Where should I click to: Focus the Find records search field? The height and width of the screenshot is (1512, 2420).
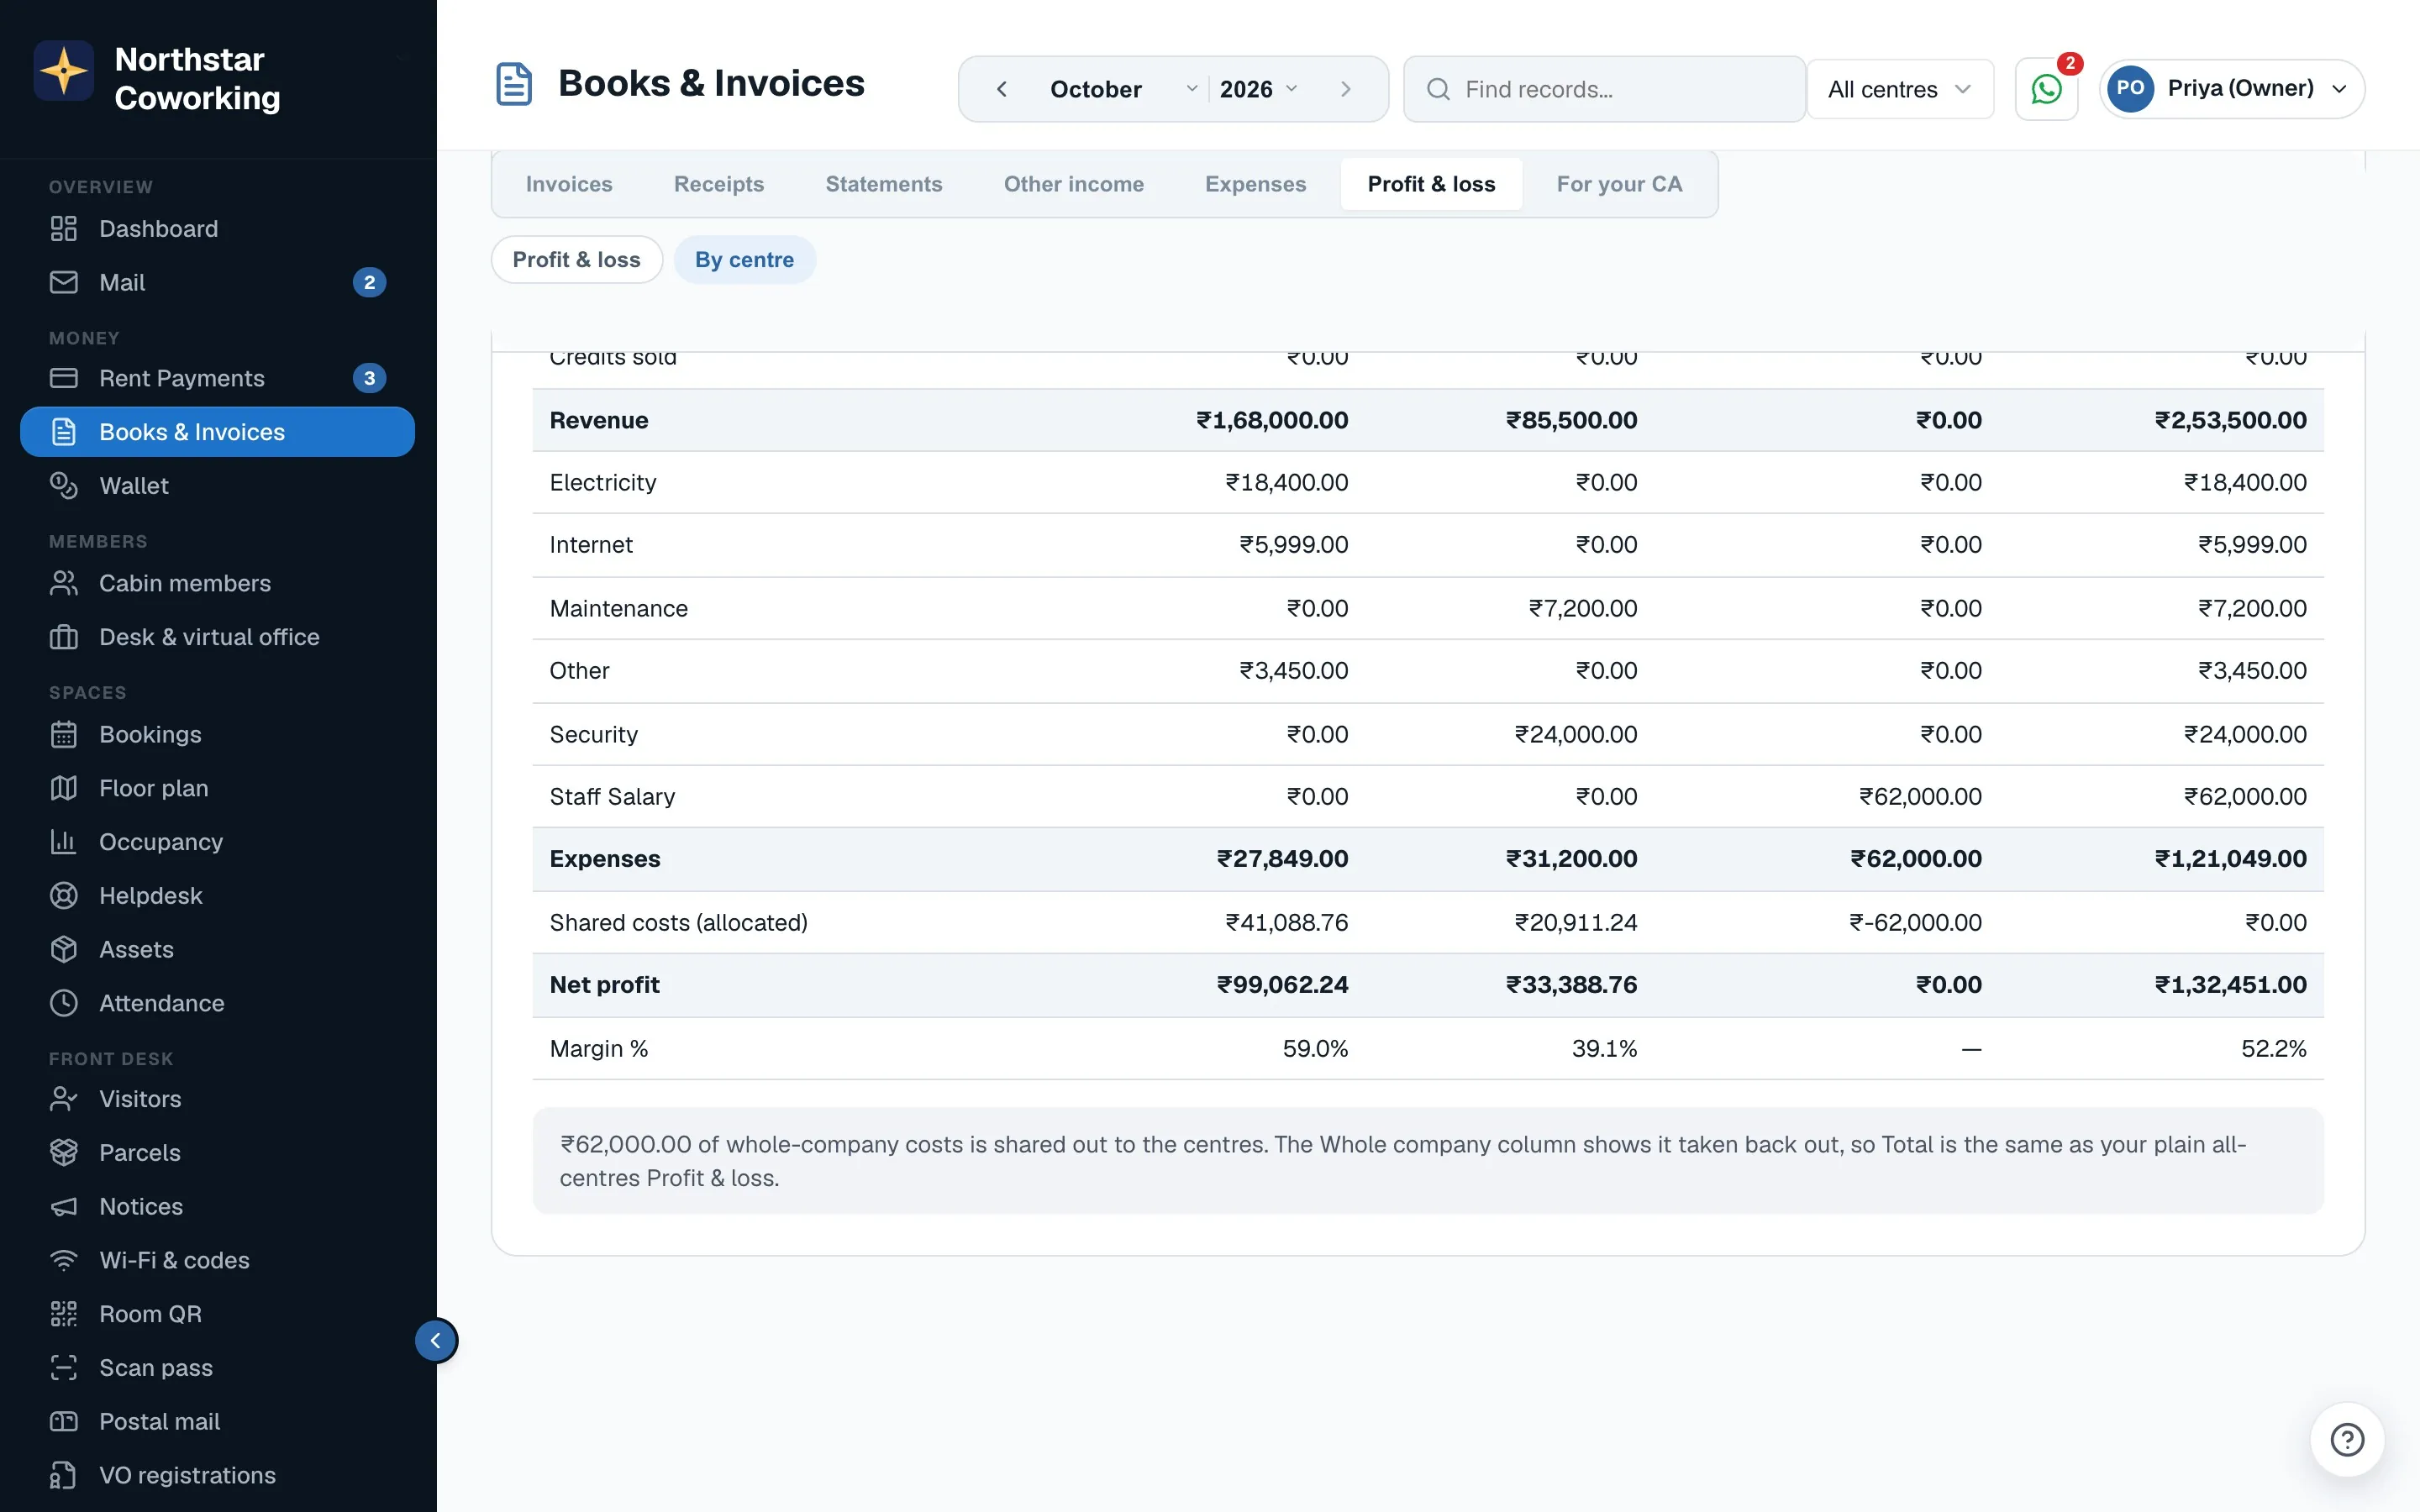(1604, 89)
